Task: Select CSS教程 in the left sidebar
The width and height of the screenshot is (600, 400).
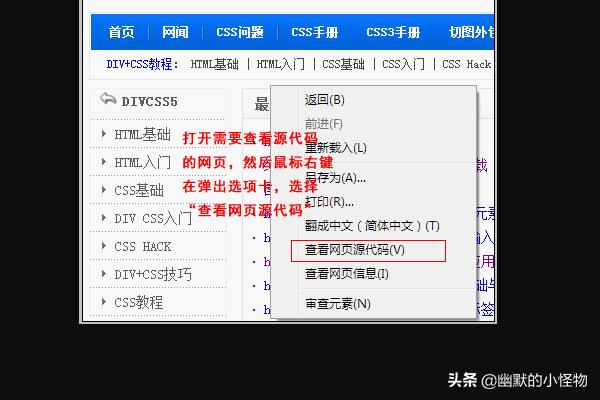Action: click(138, 302)
